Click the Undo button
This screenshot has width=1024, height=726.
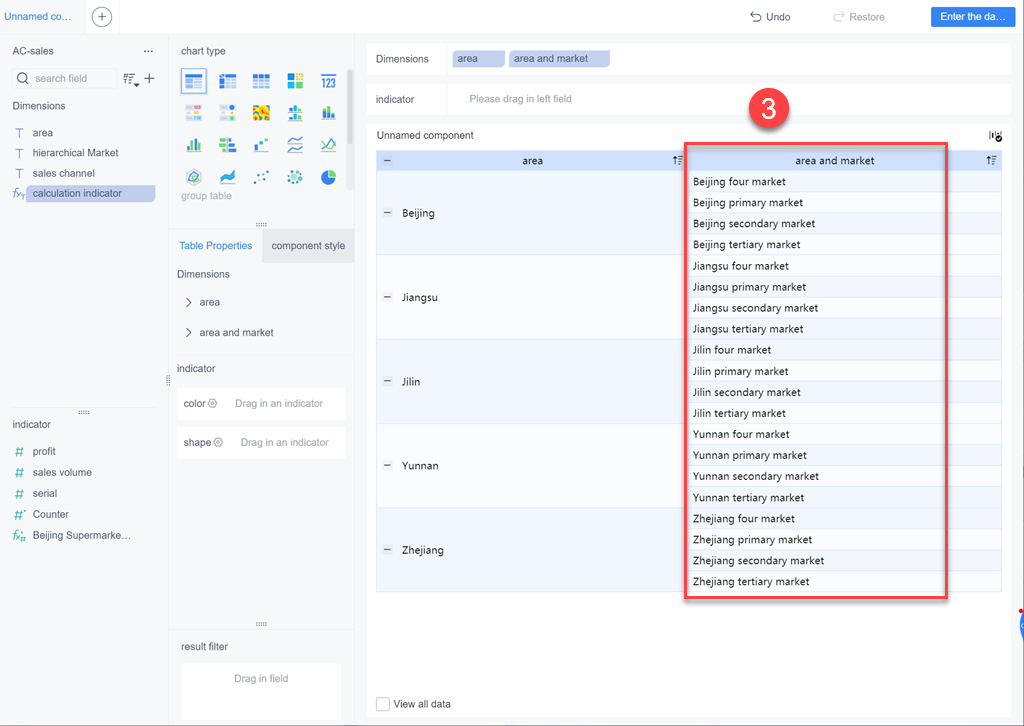pos(770,17)
